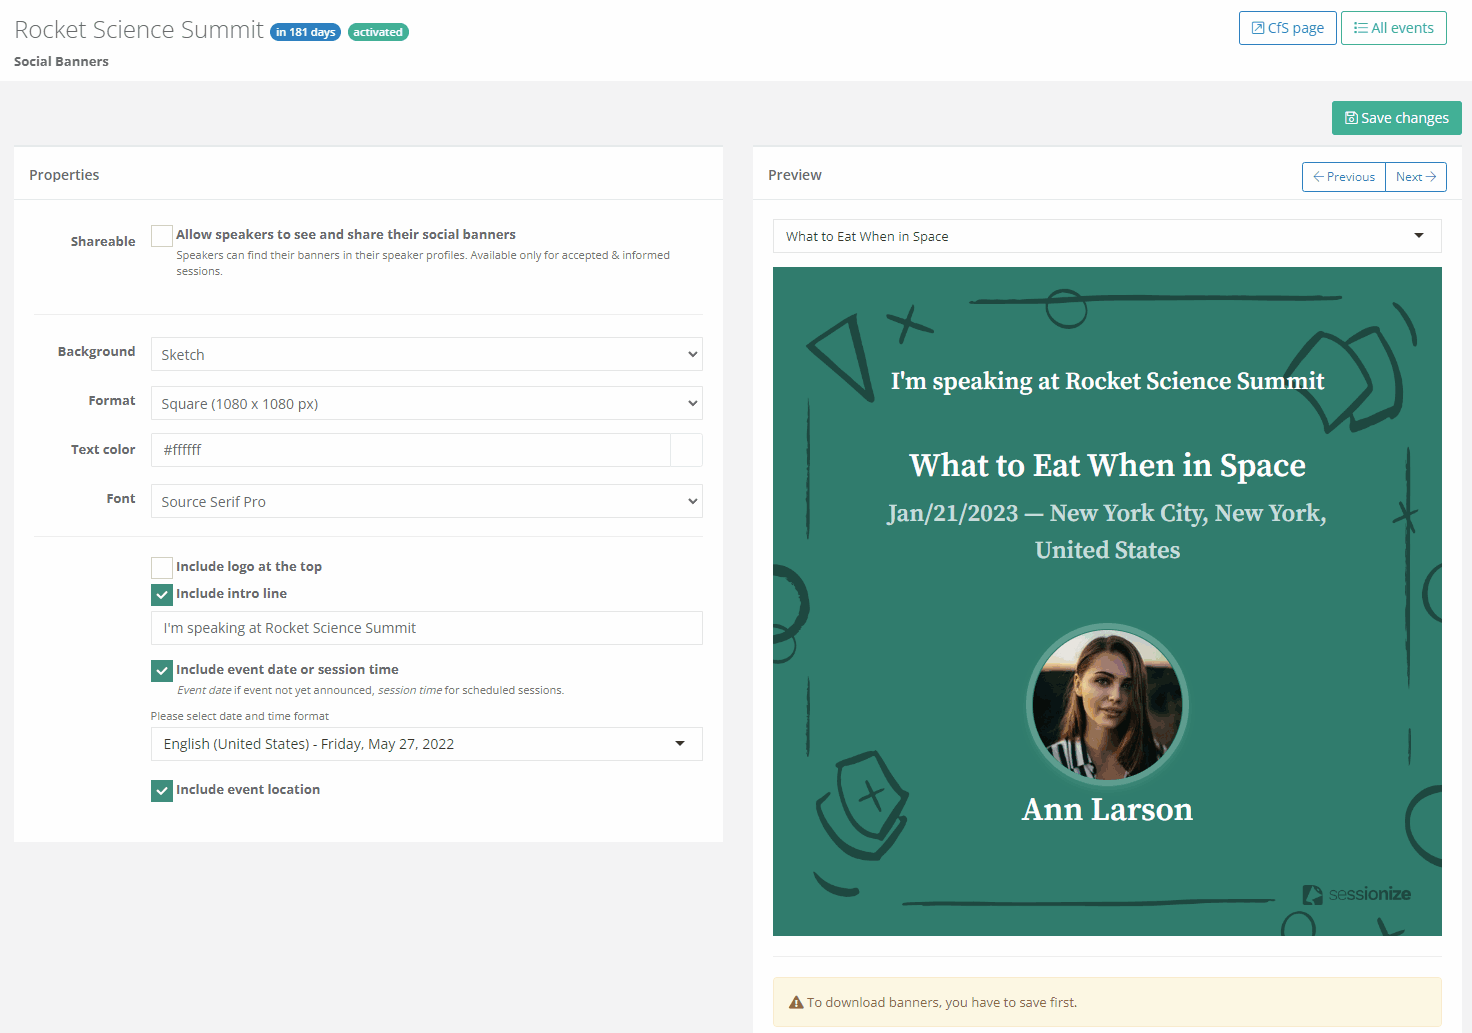This screenshot has height=1033, width=1472.
Task: Check Include logo at the top
Action: tap(162, 568)
